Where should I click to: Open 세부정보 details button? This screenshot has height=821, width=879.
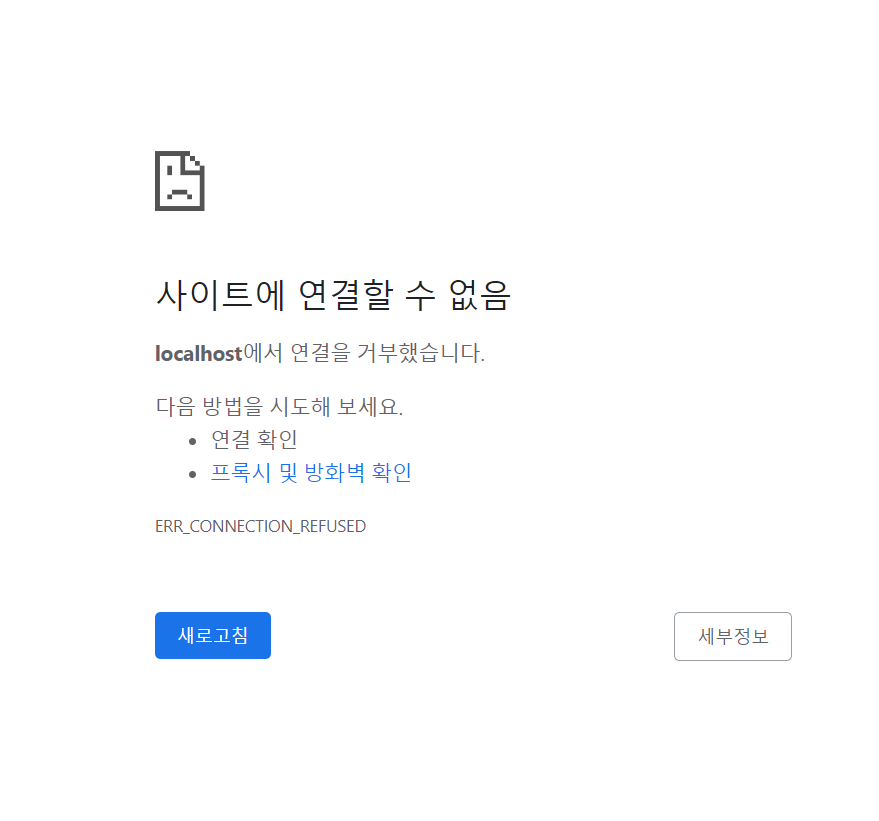click(732, 636)
